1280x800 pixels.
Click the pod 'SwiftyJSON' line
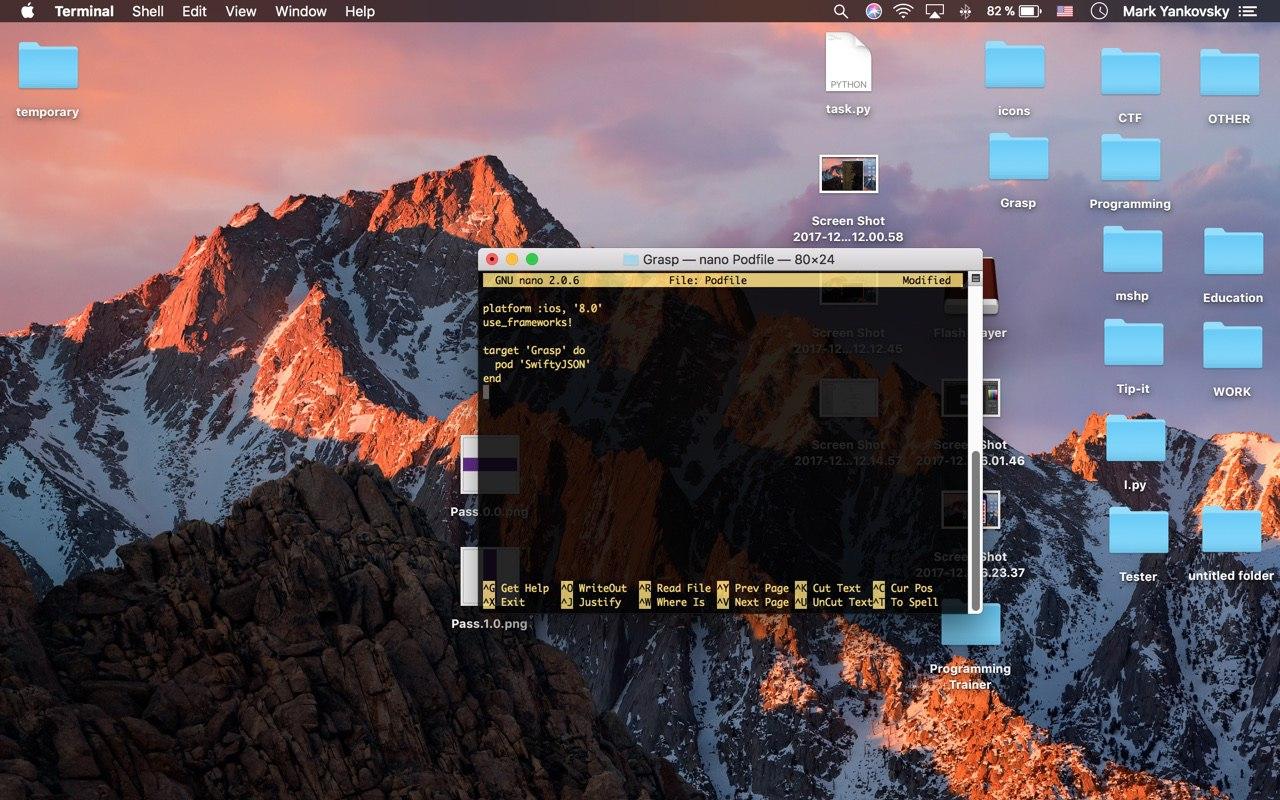pyautogui.click(x=542, y=365)
